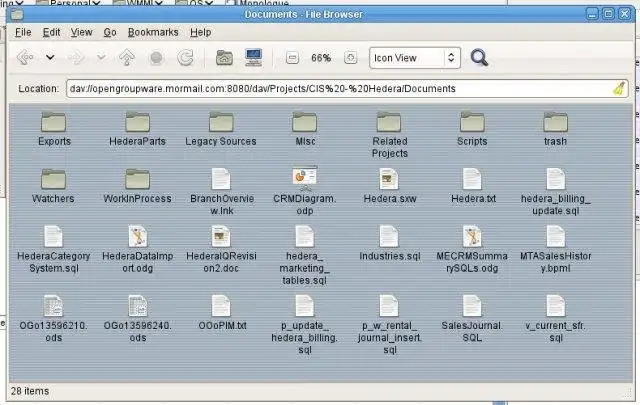Click the '28 items' status bar text
This screenshot has width=640, height=405.
[30, 391]
